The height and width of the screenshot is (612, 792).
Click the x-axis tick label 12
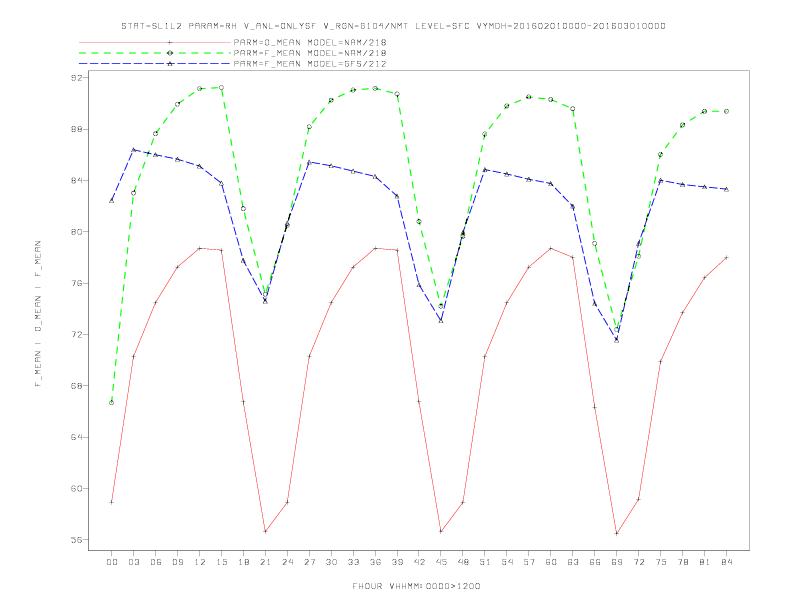200,562
